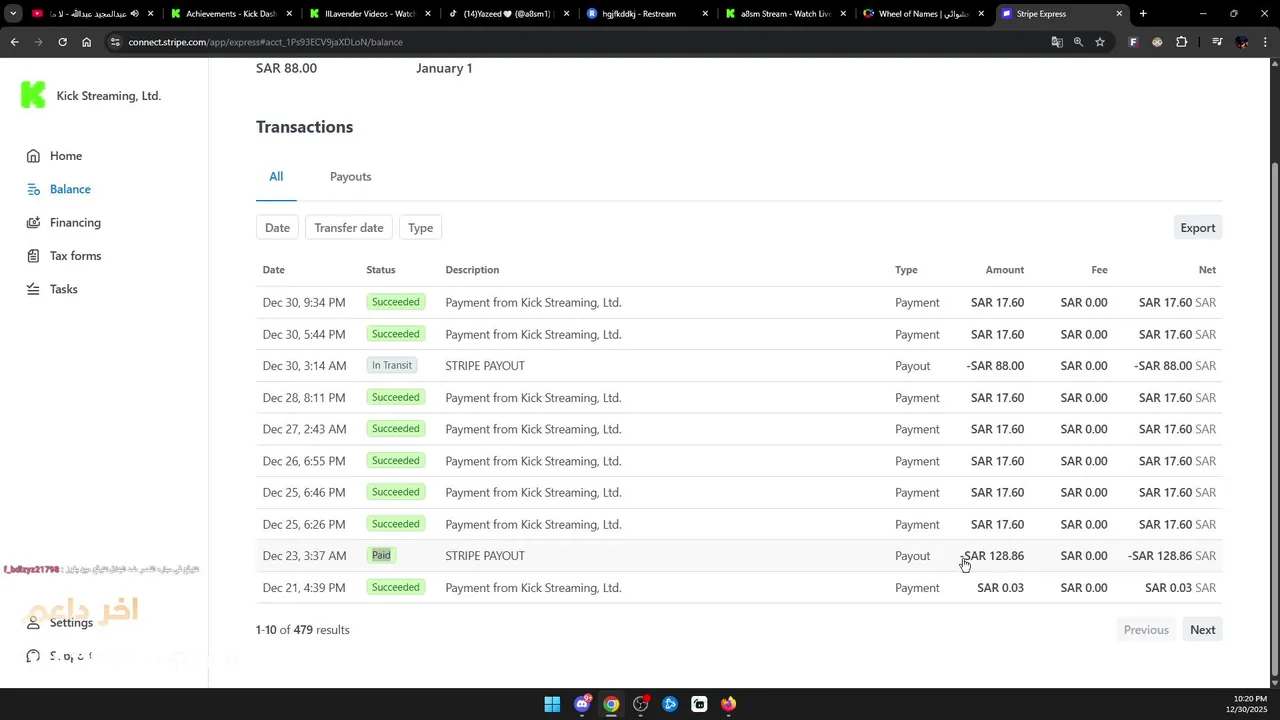Click the Previous page button

pos(1146,630)
